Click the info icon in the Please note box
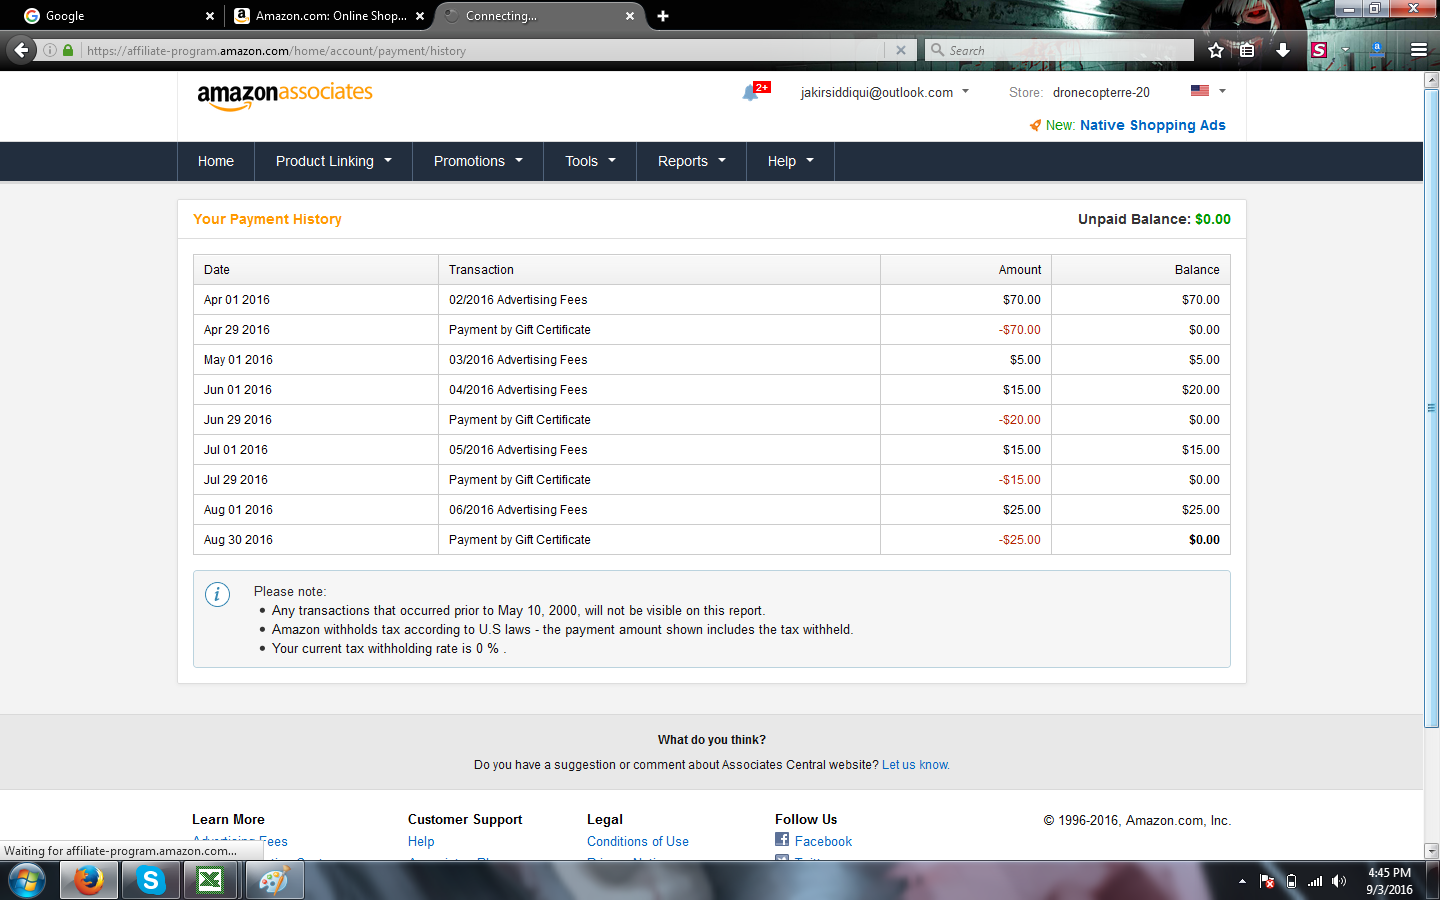The image size is (1440, 900). click(x=217, y=594)
